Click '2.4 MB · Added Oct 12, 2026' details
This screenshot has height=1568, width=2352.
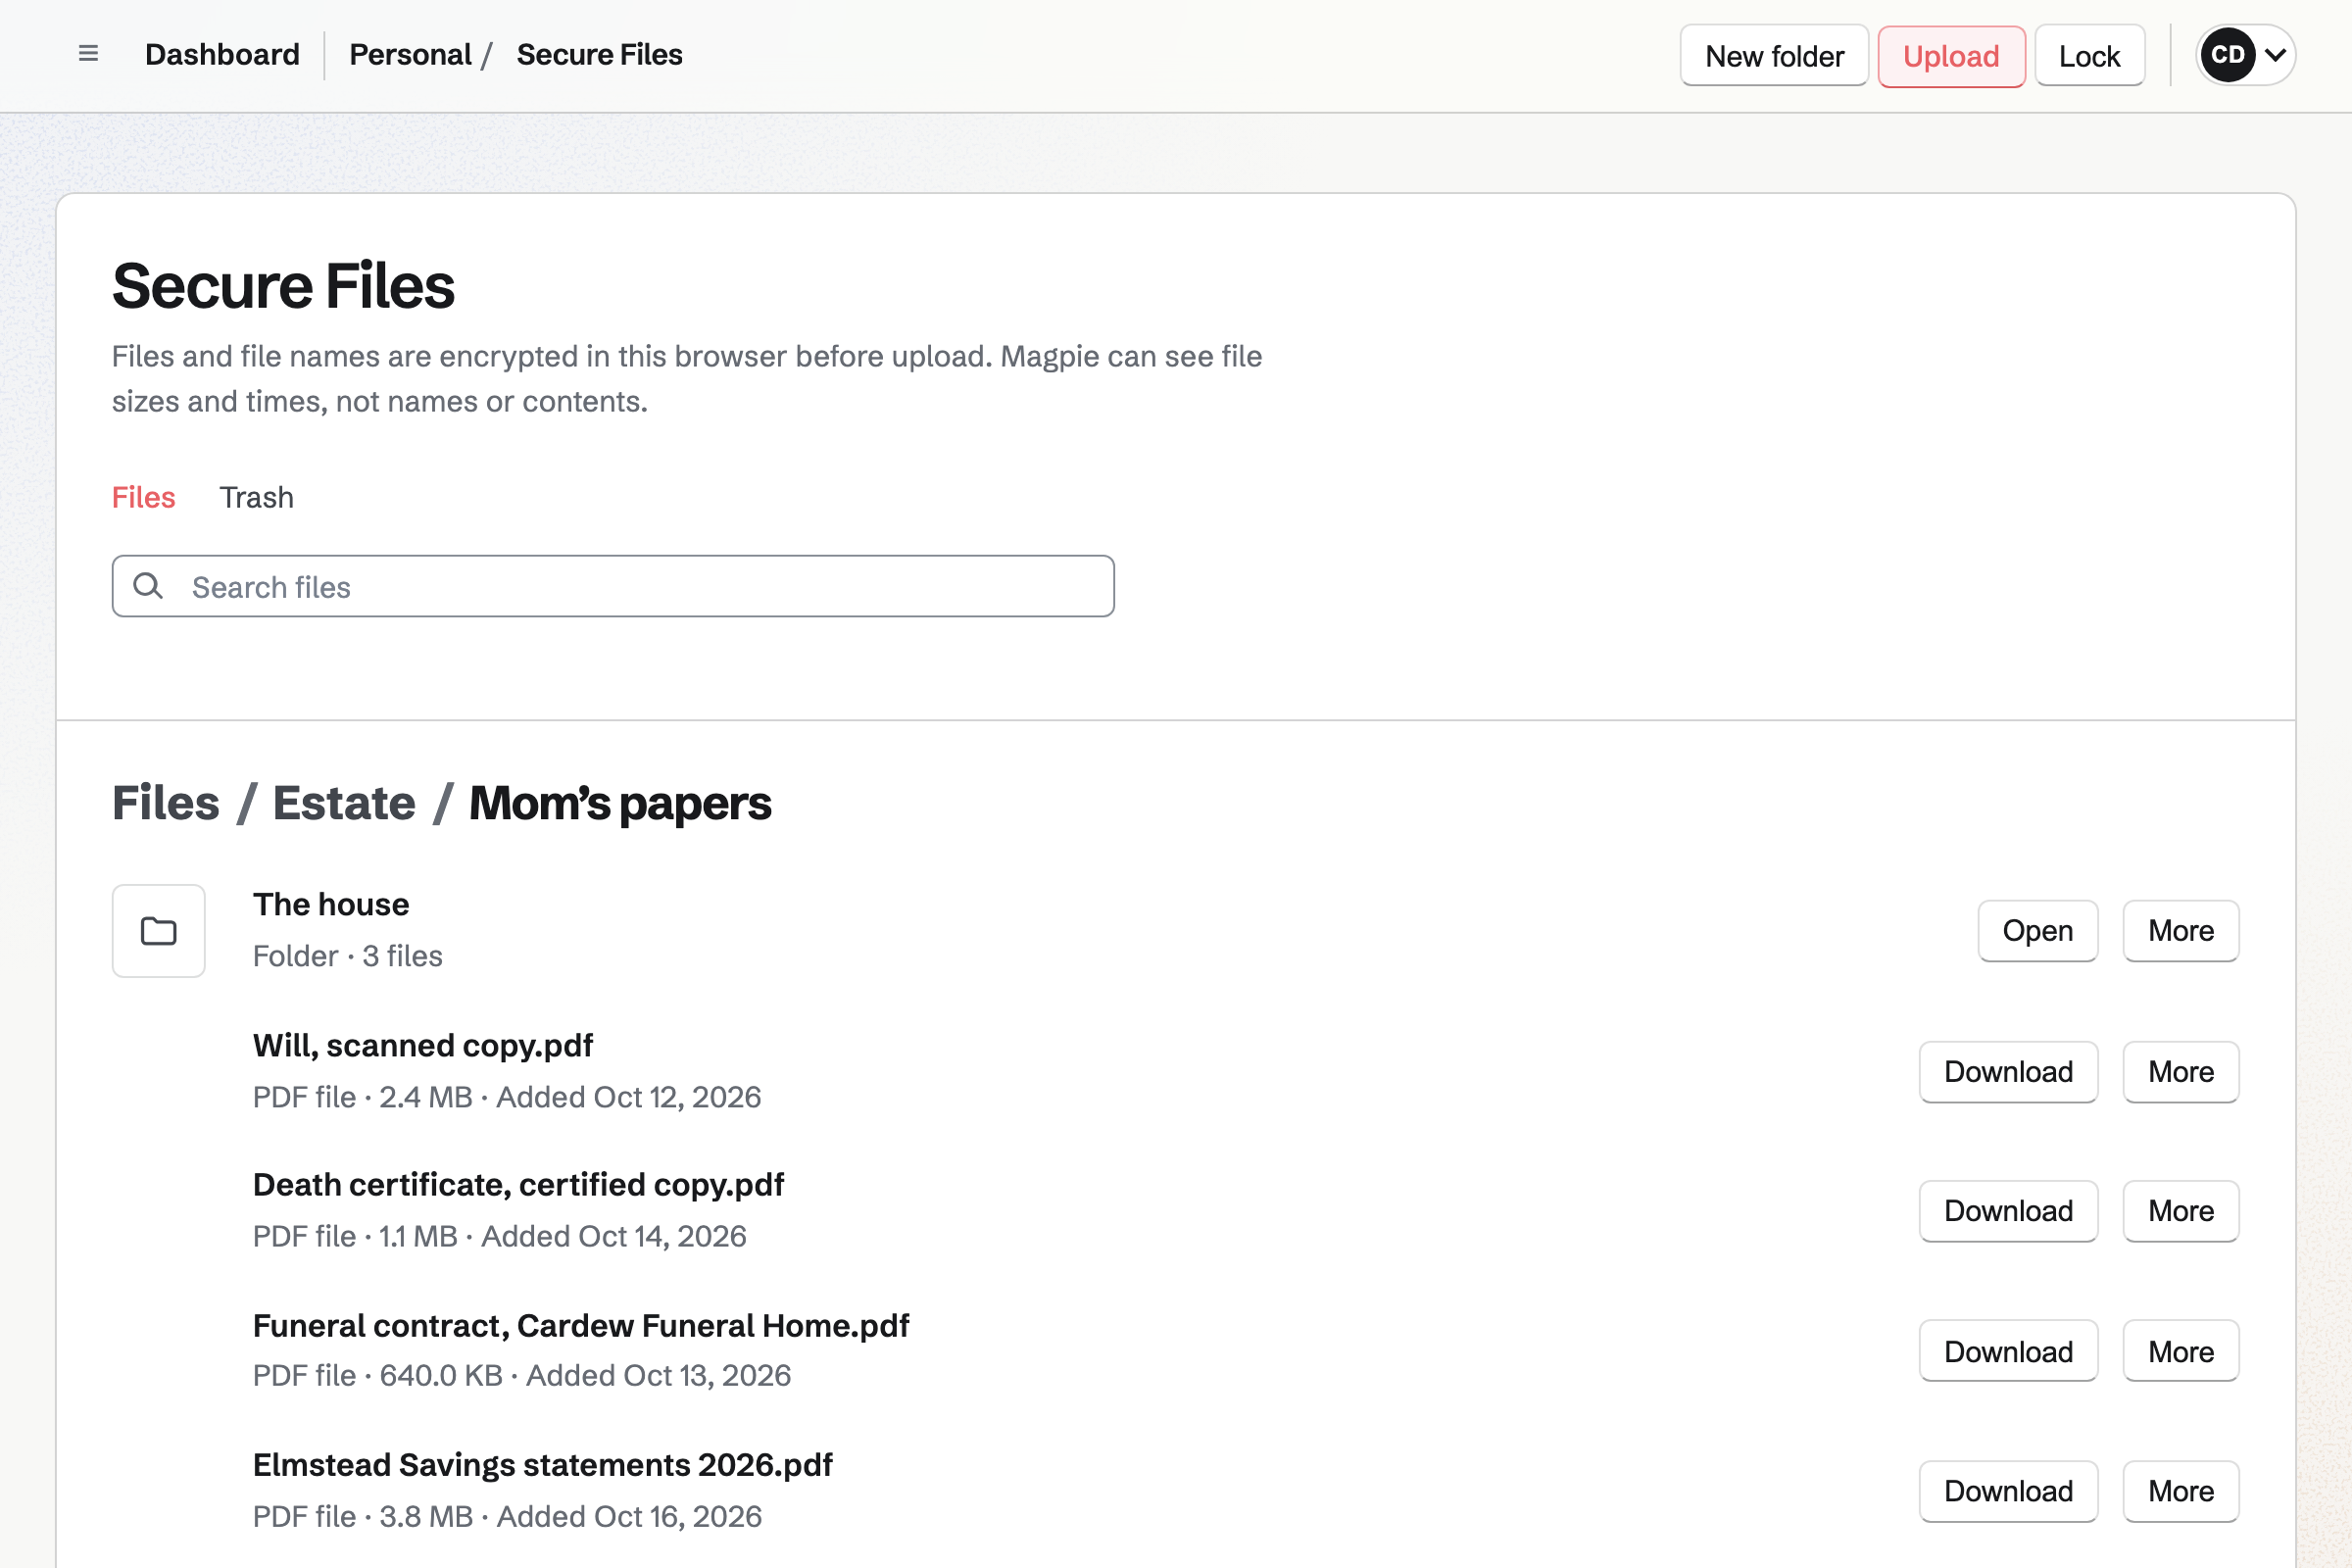(570, 1097)
